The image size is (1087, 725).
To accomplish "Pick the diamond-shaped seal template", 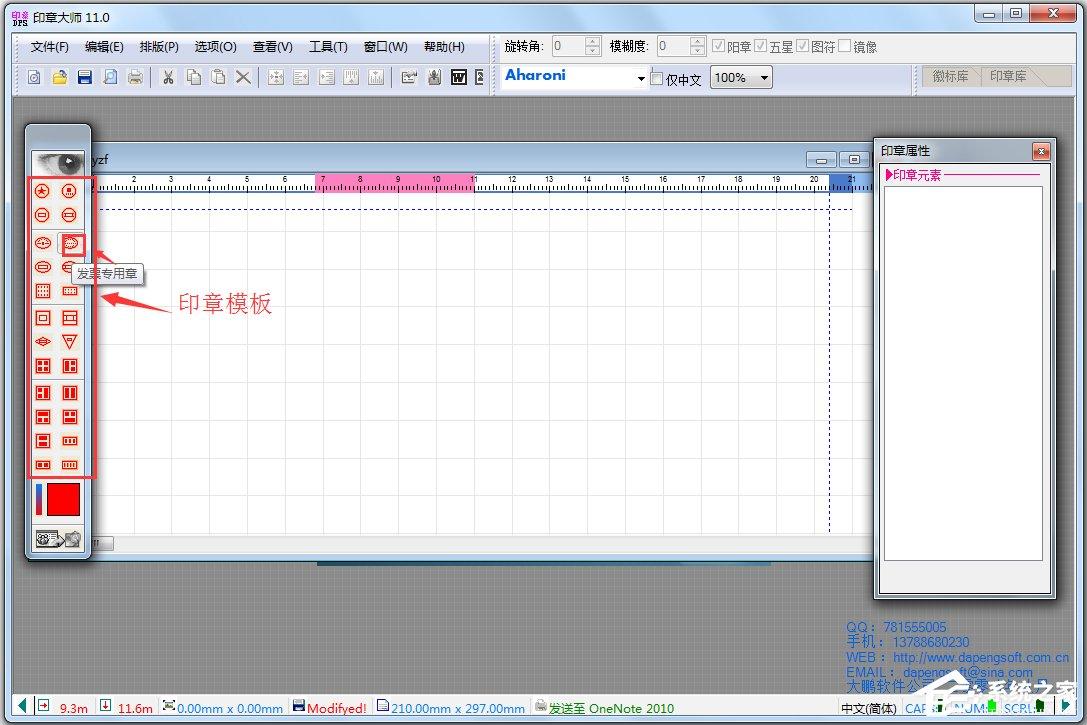I will 43,342.
